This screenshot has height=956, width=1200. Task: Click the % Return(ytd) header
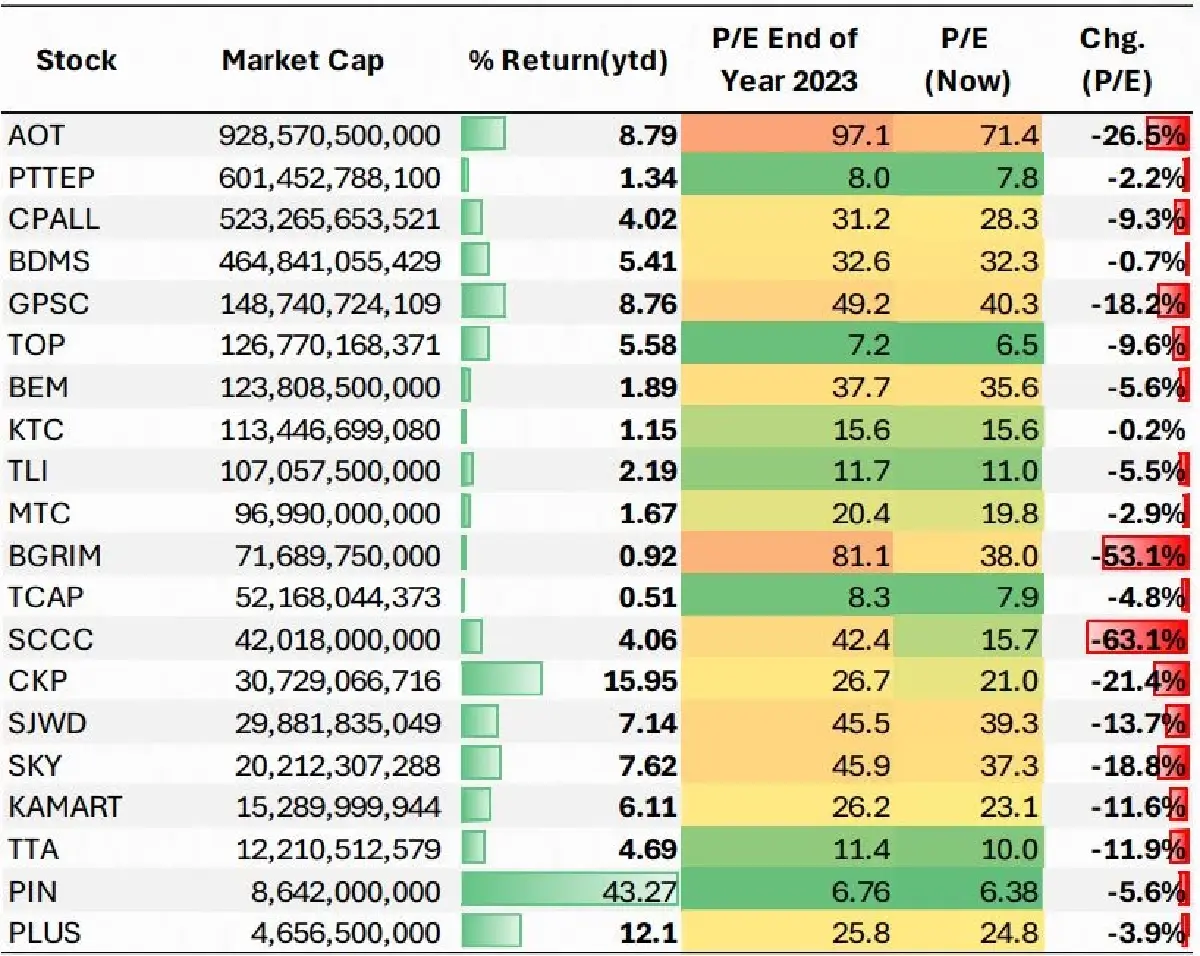(x=568, y=61)
